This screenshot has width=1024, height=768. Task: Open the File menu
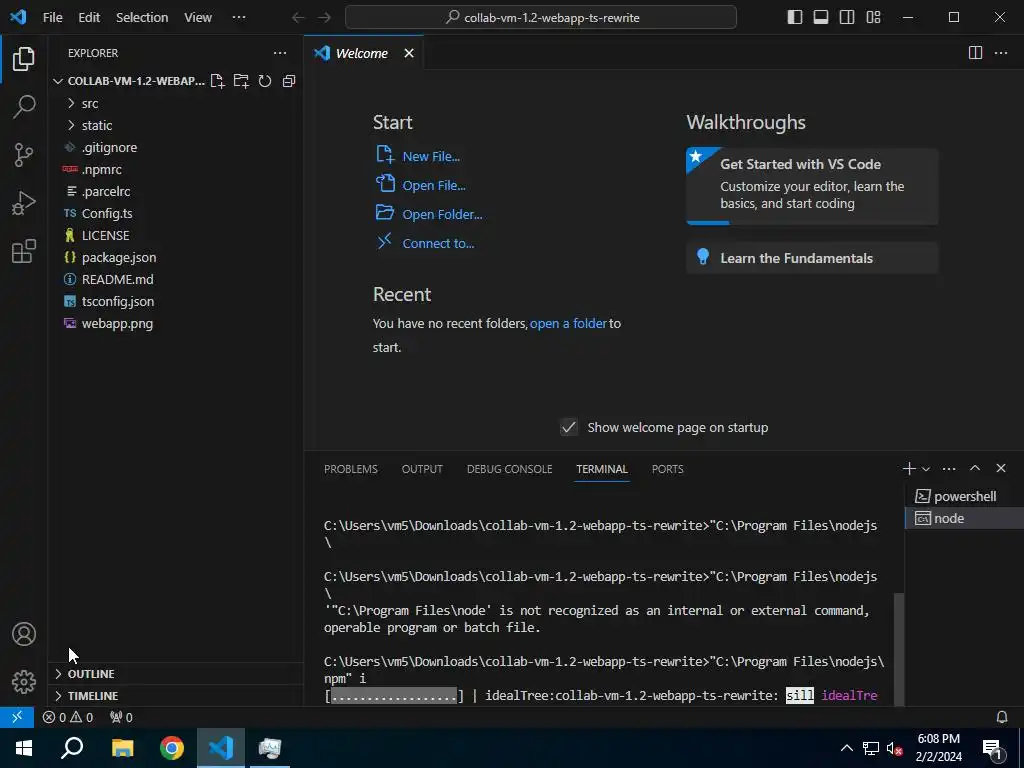(x=53, y=18)
